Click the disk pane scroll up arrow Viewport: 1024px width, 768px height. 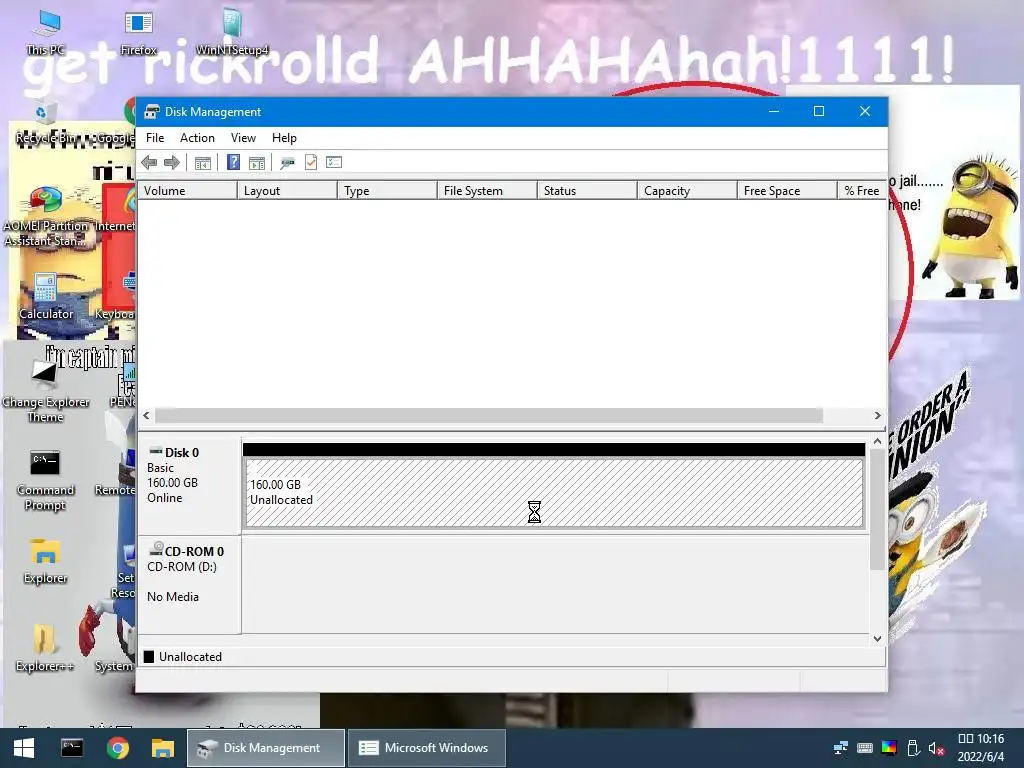tap(877, 442)
